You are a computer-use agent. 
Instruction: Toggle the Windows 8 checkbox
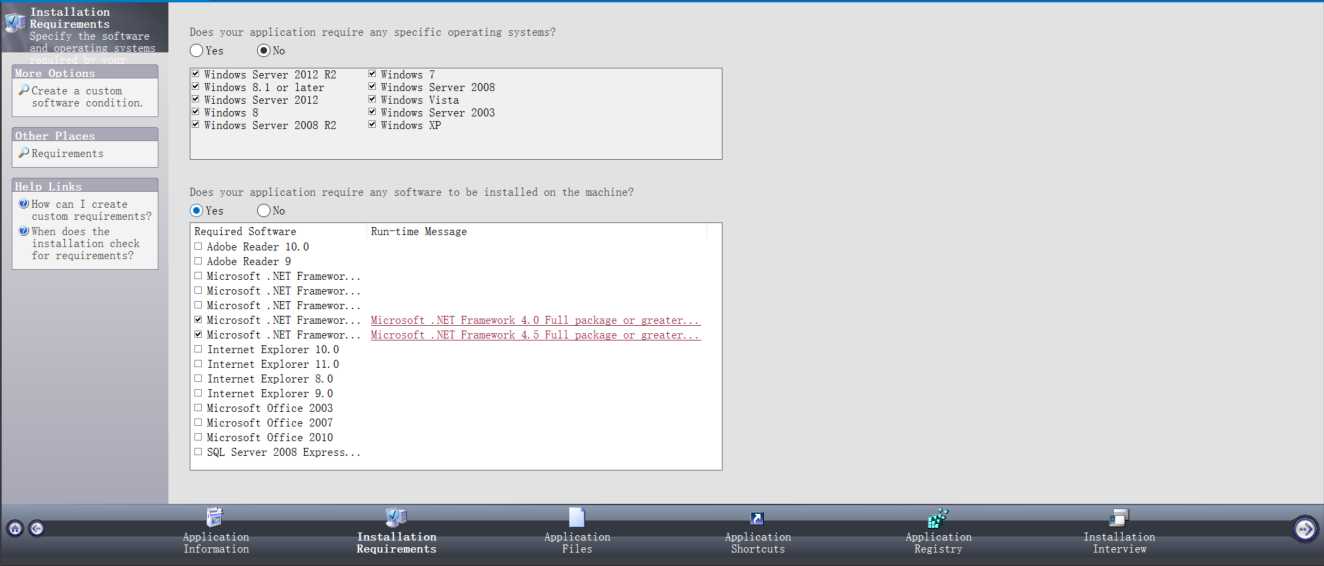[x=196, y=112]
